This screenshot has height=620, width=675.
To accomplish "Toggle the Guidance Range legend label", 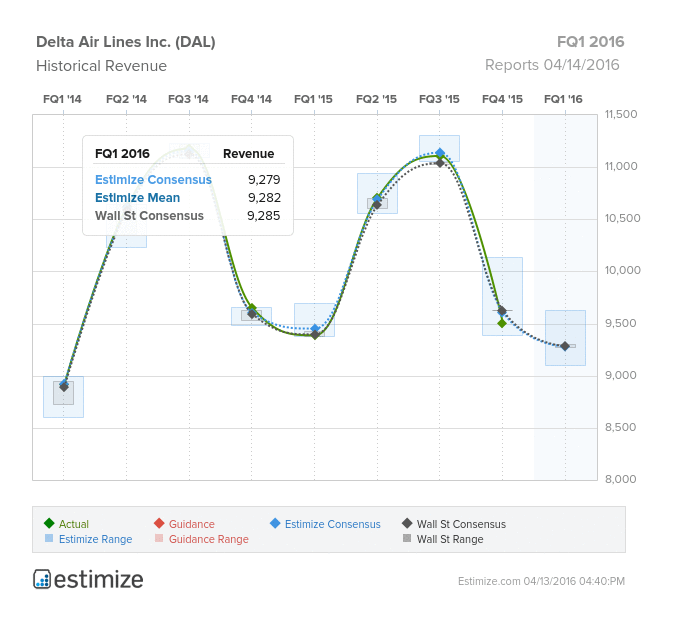I will coord(209,539).
